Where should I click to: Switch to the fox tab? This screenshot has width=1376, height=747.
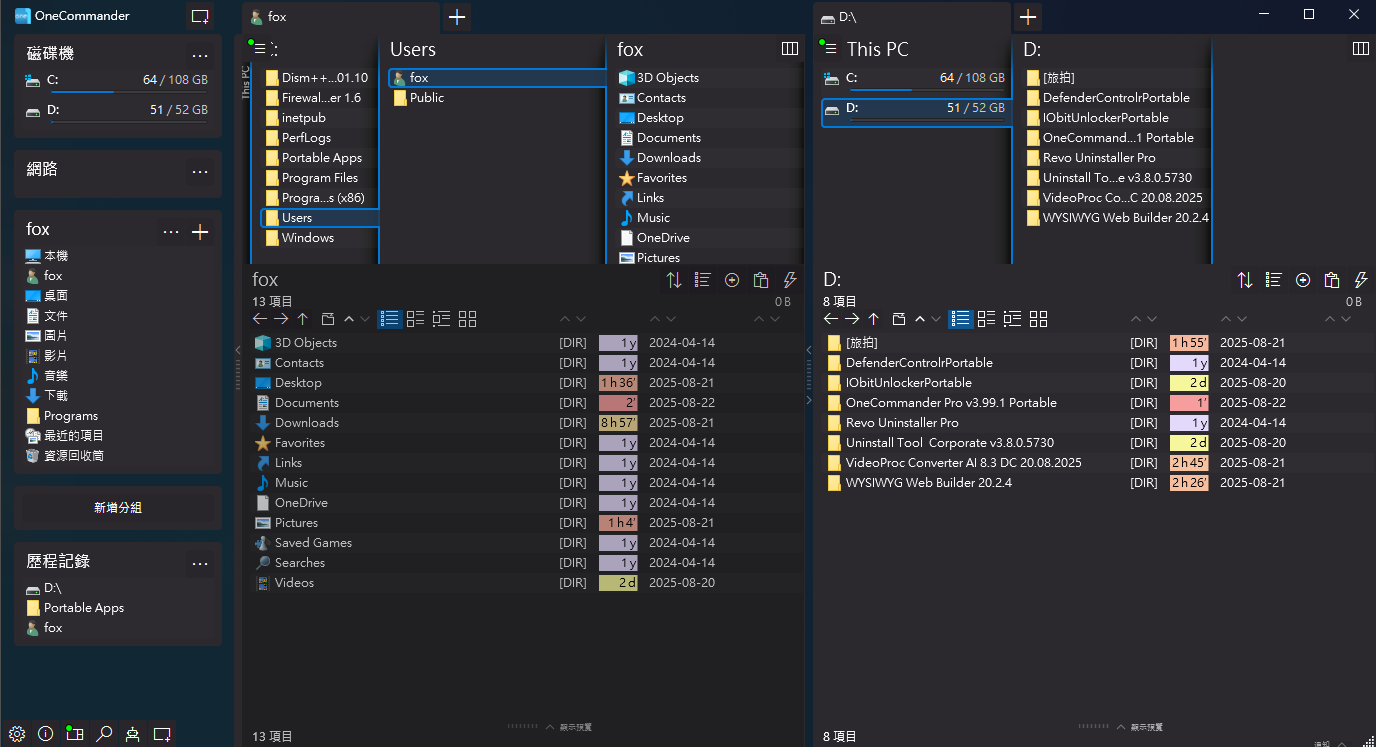[x=340, y=17]
